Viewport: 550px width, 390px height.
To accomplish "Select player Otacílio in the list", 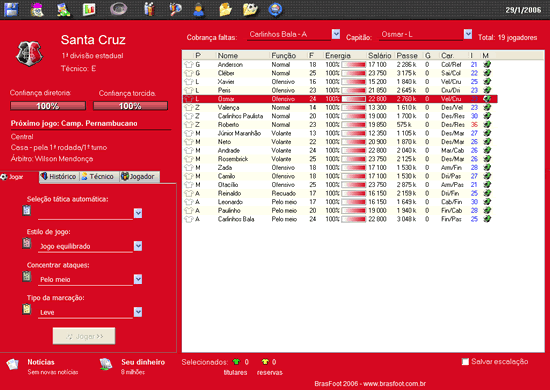I will 228,185.
